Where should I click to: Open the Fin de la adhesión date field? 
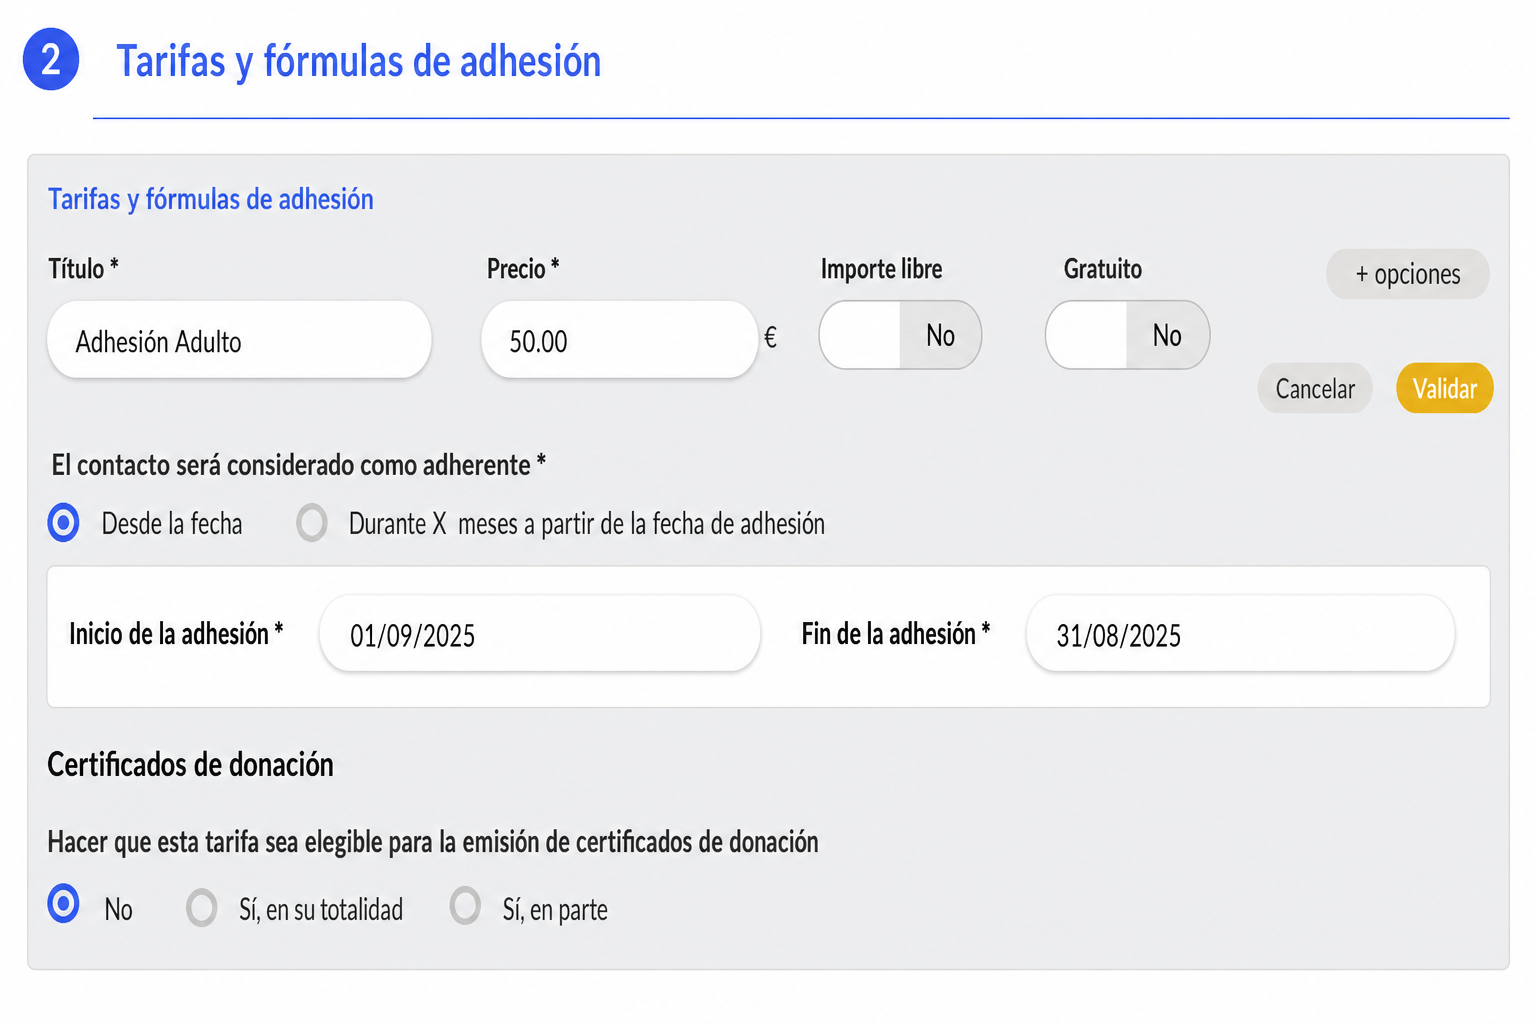click(1240, 634)
